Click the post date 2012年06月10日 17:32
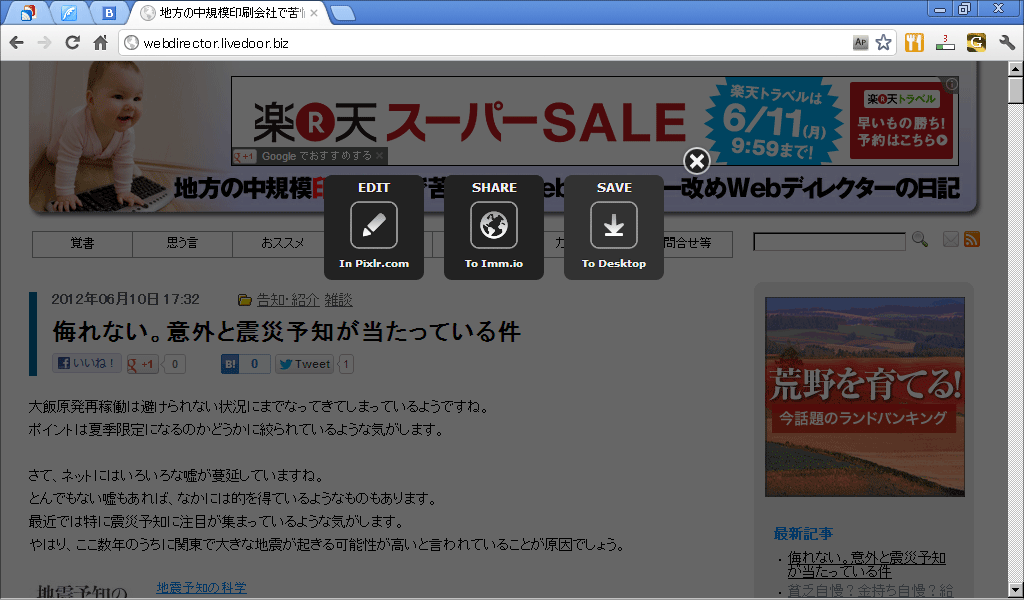1024x600 pixels. pyautogui.click(x=125, y=299)
